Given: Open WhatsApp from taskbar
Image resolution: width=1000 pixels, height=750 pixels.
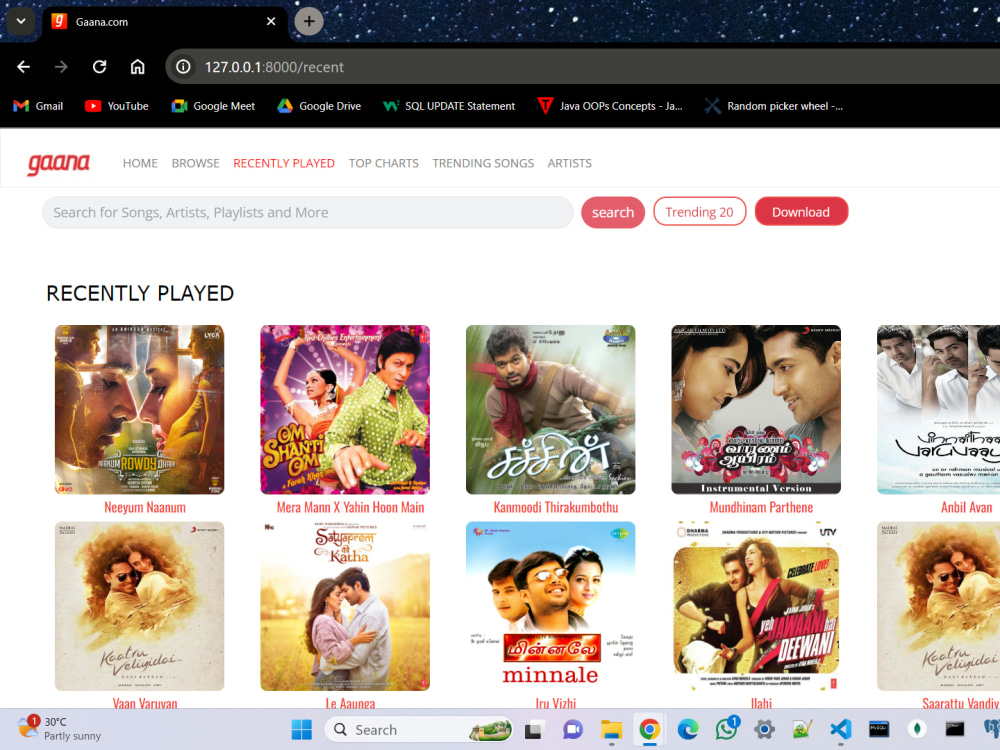Looking at the screenshot, I should [726, 730].
